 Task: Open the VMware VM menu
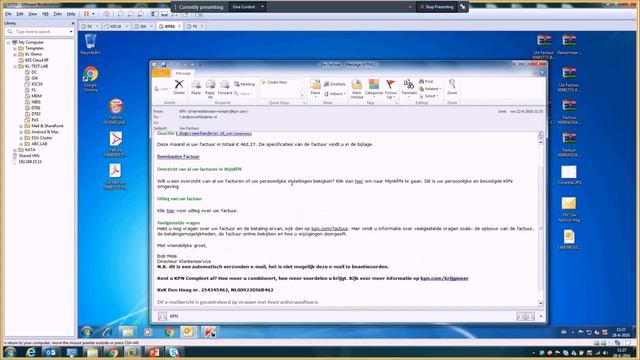45,14
